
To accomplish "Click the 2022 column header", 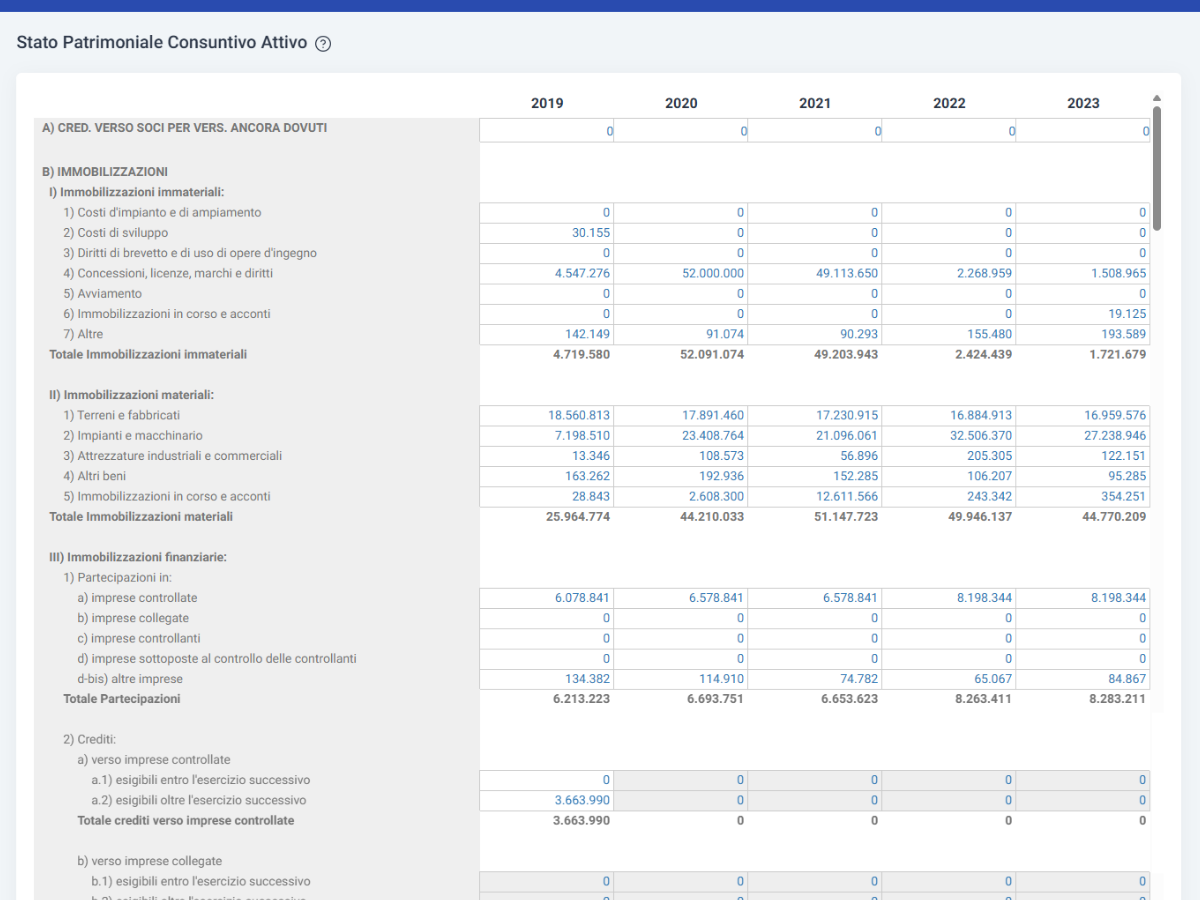I will click(x=949, y=103).
